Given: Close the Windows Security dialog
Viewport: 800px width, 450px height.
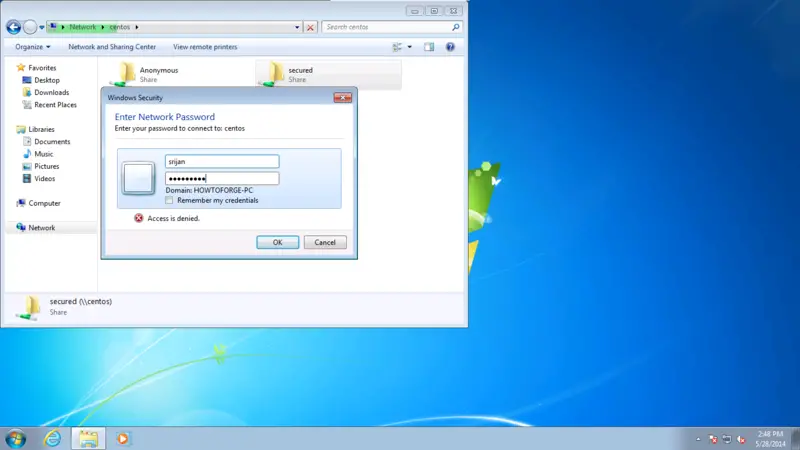Looking at the screenshot, I should tap(342, 97).
